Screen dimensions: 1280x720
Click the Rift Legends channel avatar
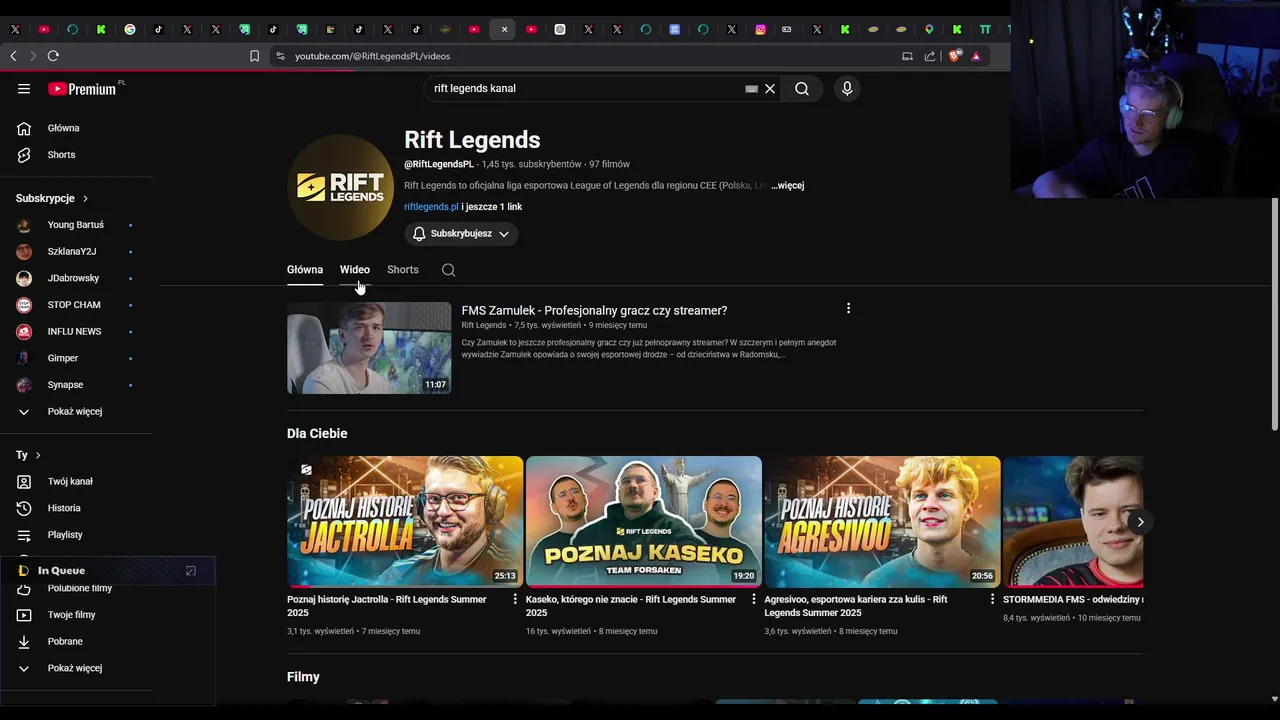point(340,187)
